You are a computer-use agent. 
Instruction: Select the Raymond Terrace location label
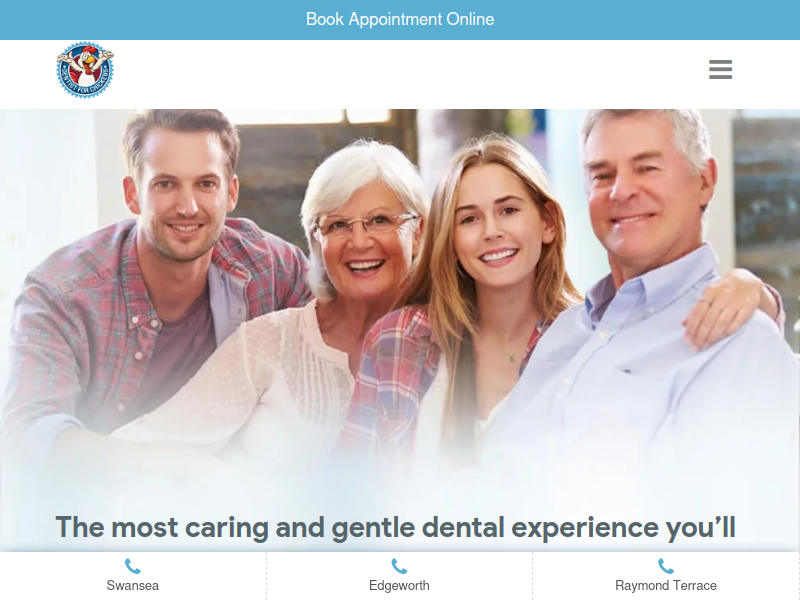point(666,585)
